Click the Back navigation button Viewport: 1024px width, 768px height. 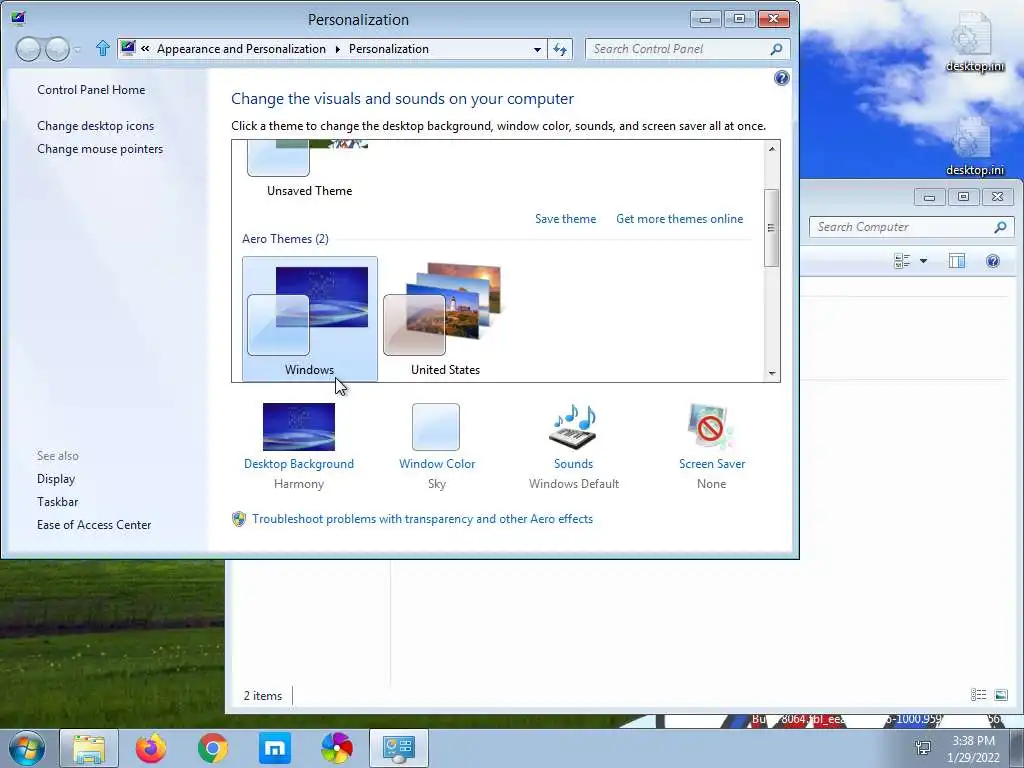28,49
